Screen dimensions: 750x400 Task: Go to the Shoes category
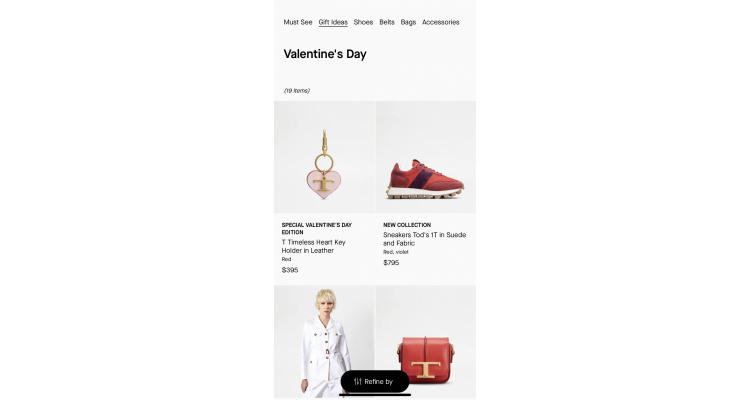[363, 22]
